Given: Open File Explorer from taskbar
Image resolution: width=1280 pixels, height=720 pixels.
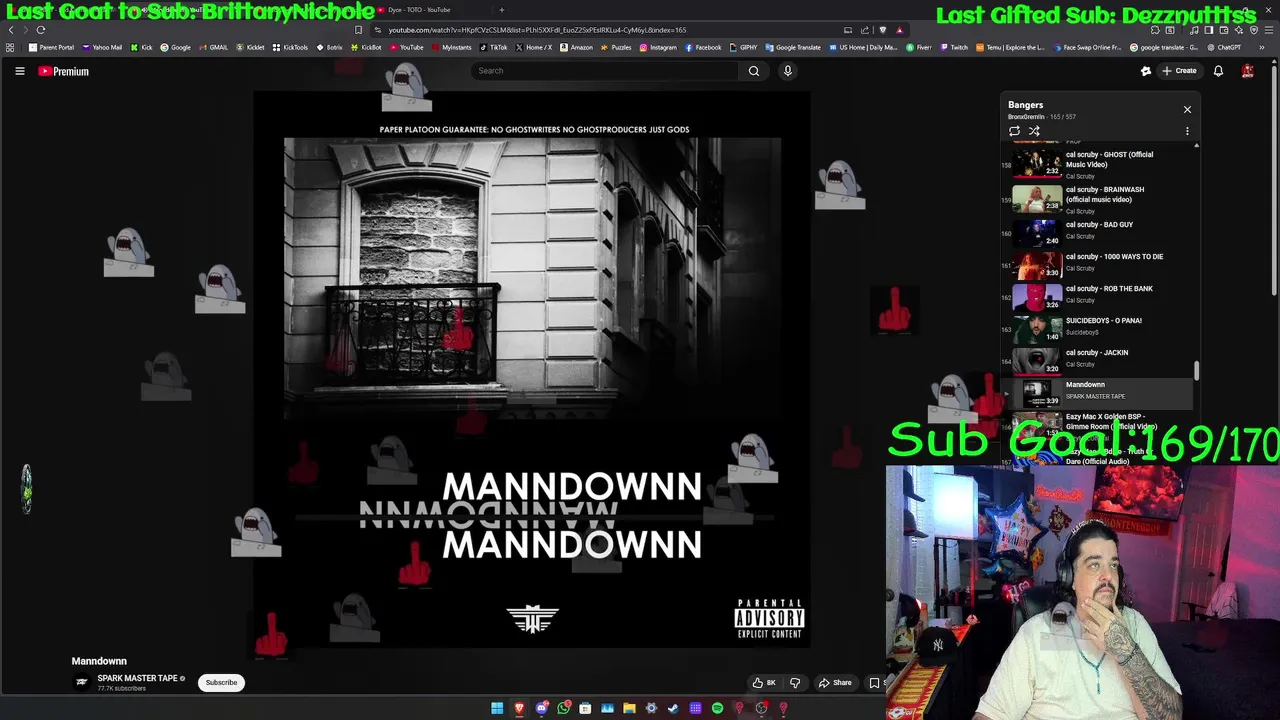Looking at the screenshot, I should click(x=629, y=709).
